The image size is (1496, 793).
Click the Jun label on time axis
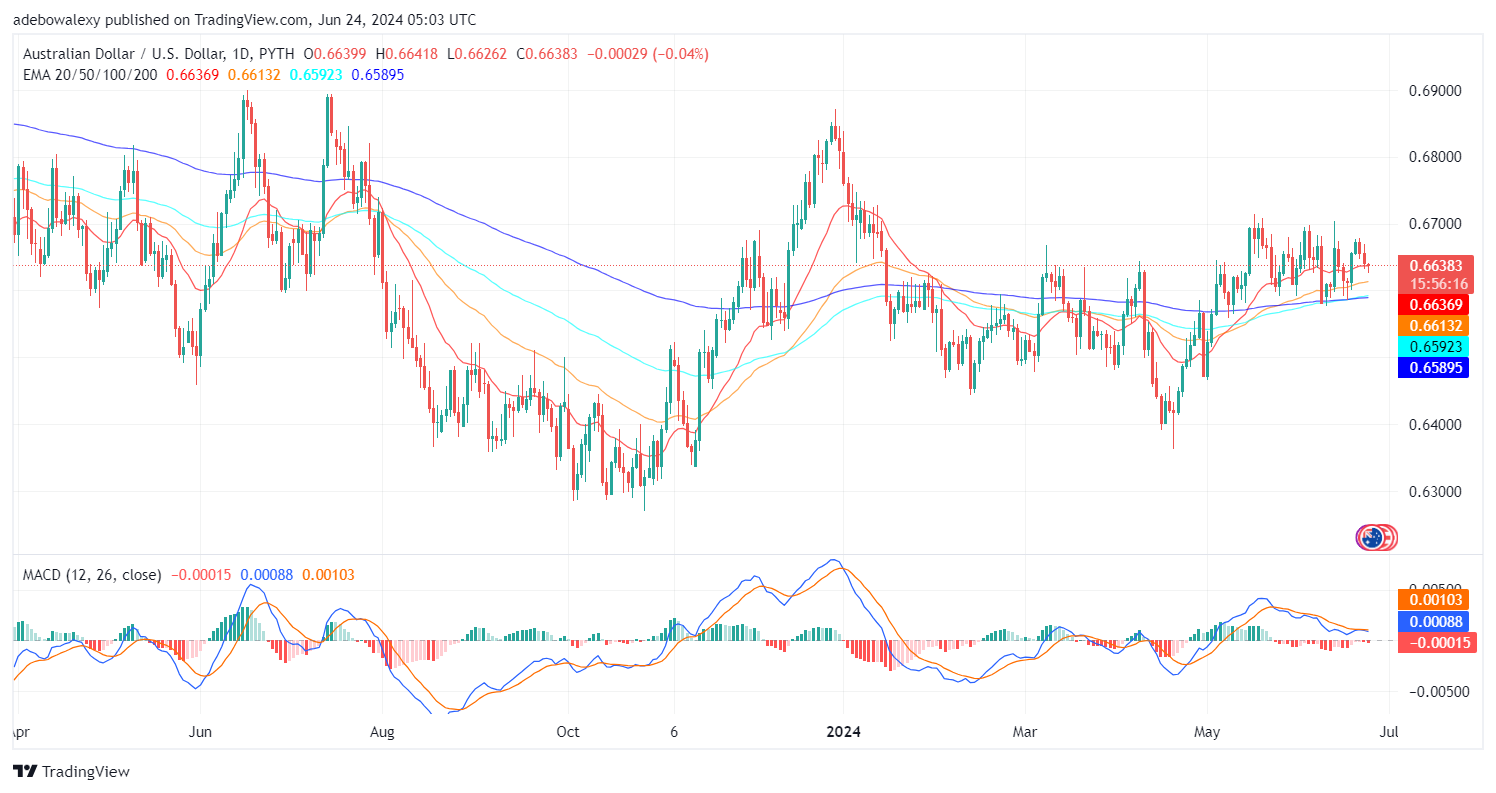[x=201, y=733]
